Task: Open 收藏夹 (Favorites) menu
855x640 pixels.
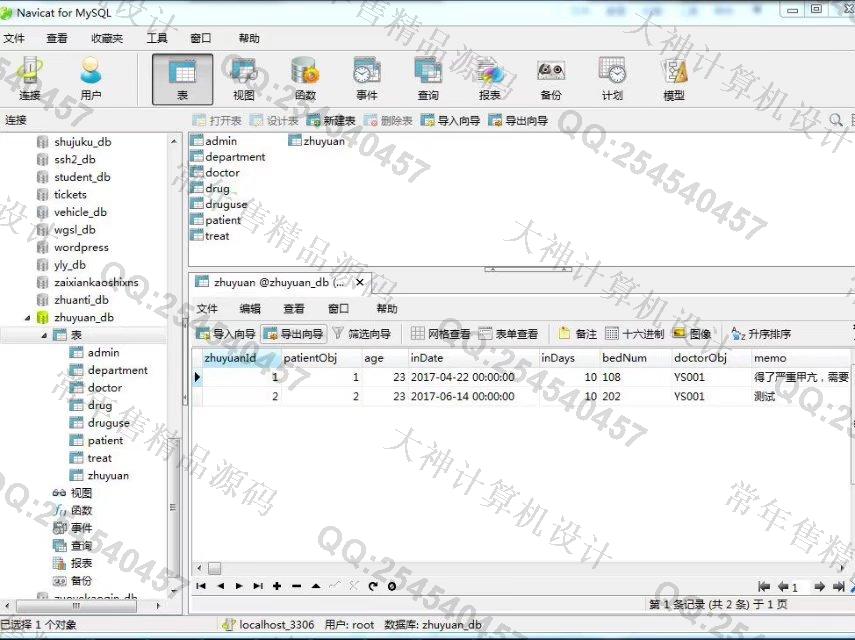Action: pos(107,38)
